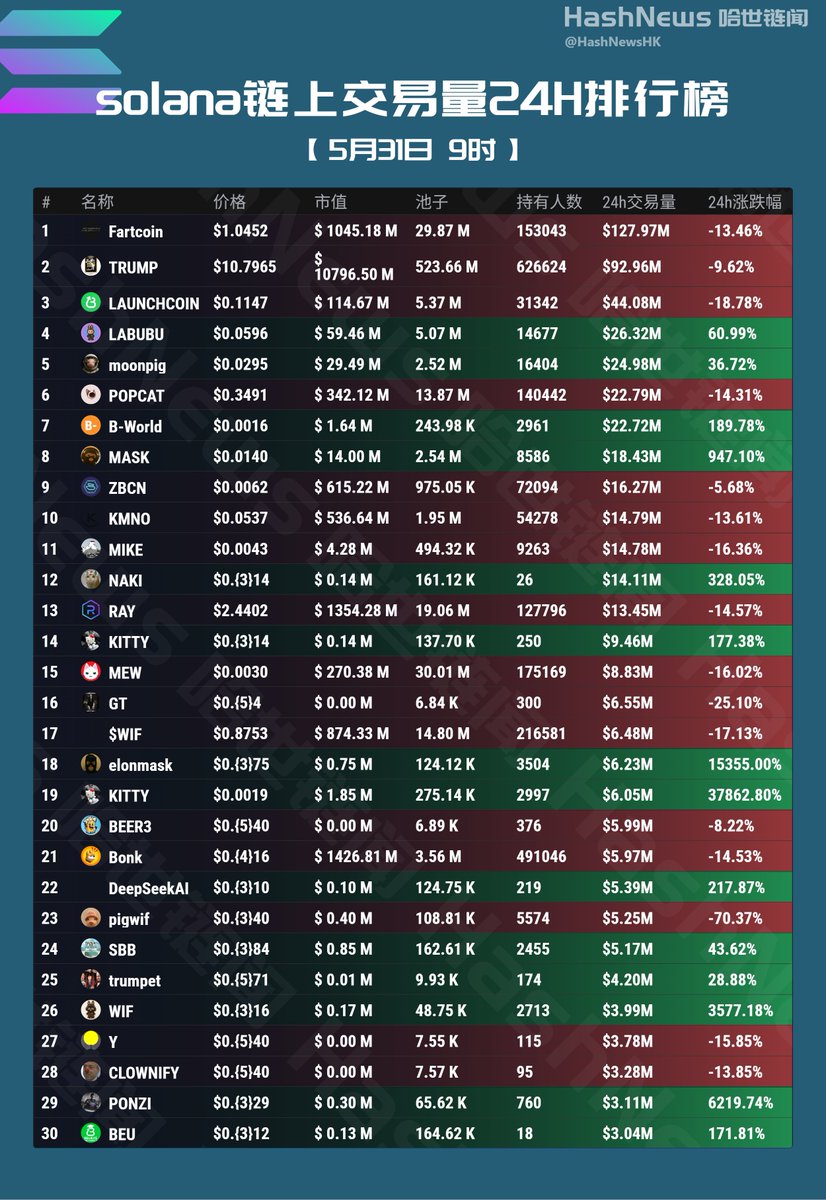The height and width of the screenshot is (1200, 826).
Task: Click the holder count 175169
Action: tap(541, 672)
